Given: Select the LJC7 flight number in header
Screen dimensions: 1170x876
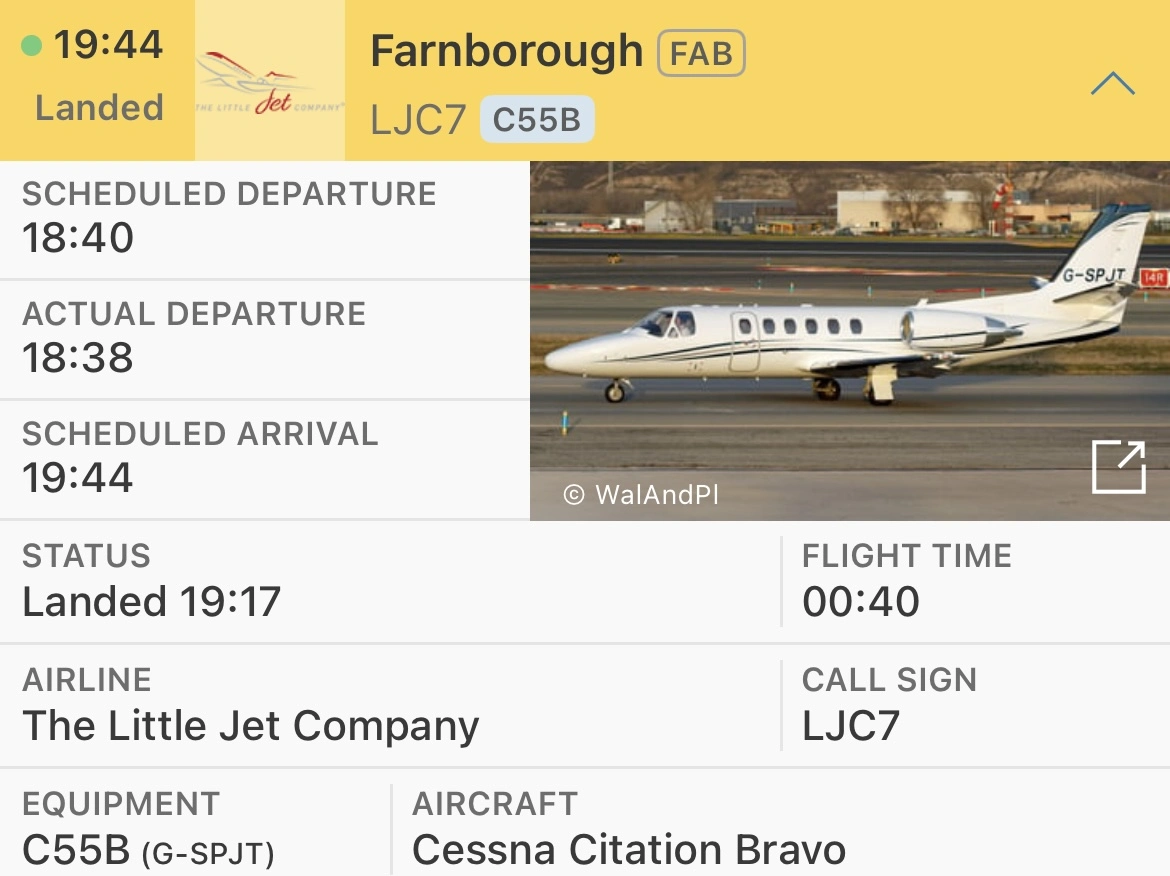Looking at the screenshot, I should (x=418, y=120).
